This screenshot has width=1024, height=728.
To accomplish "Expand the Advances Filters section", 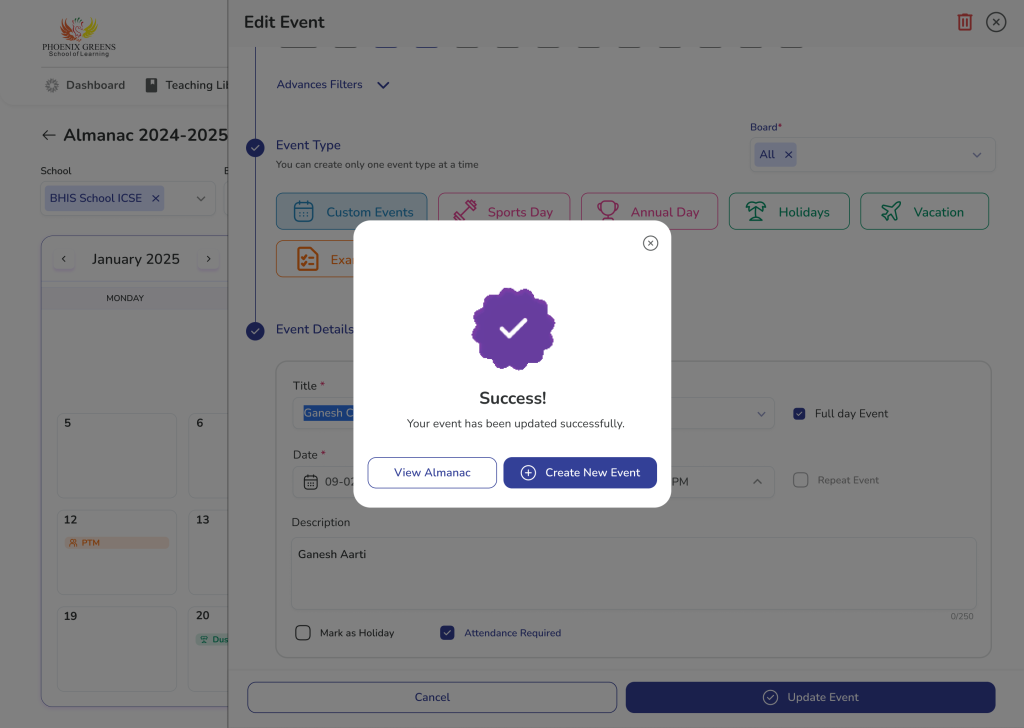I will tap(382, 85).
